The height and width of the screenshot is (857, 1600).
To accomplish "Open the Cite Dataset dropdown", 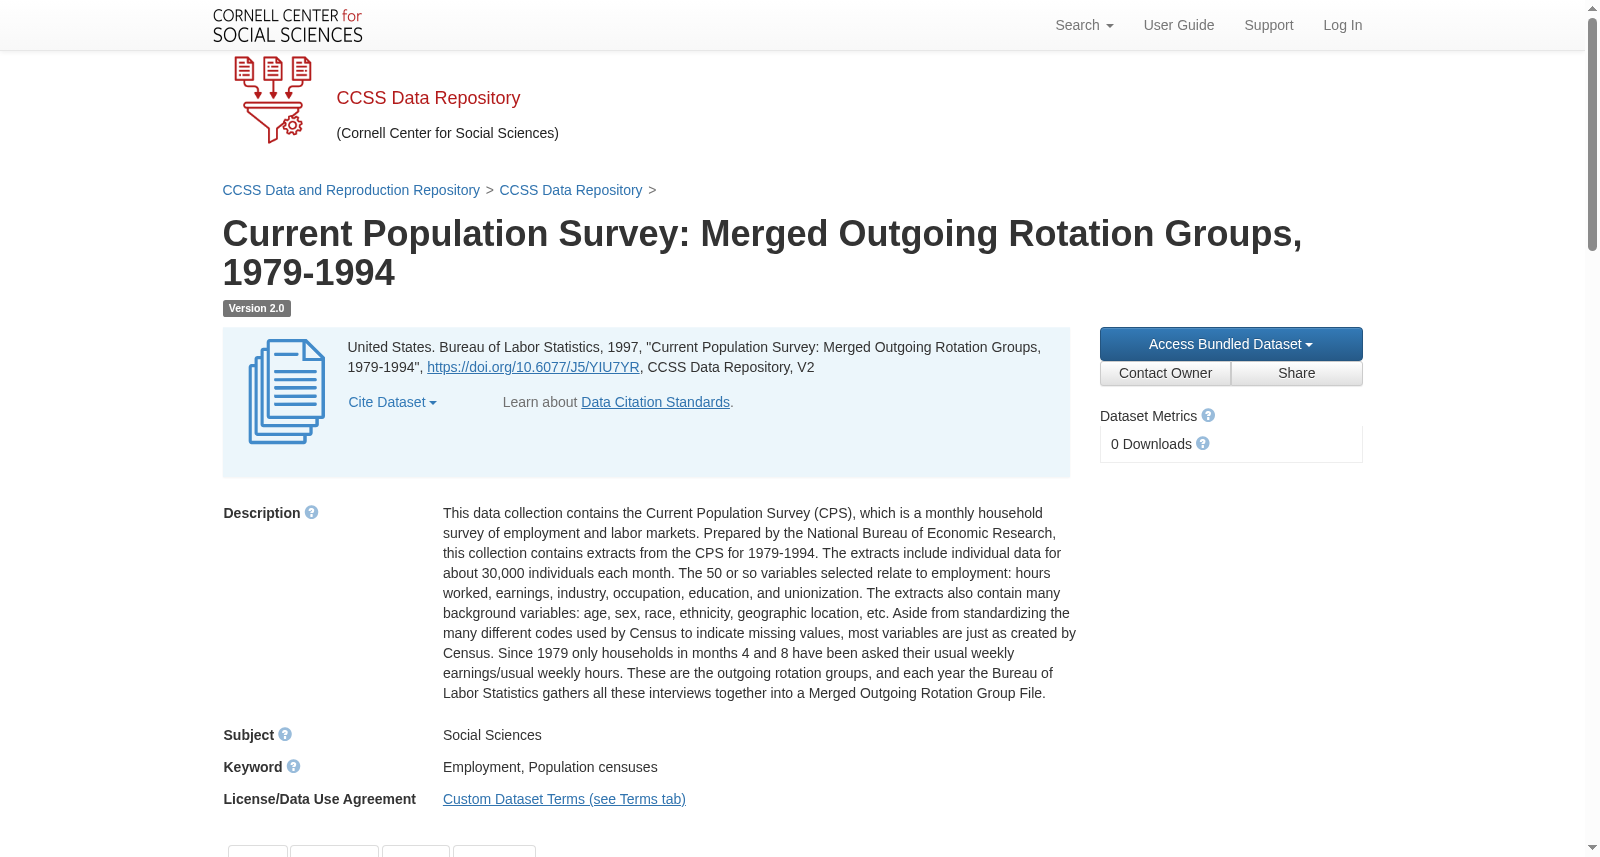I will [392, 402].
